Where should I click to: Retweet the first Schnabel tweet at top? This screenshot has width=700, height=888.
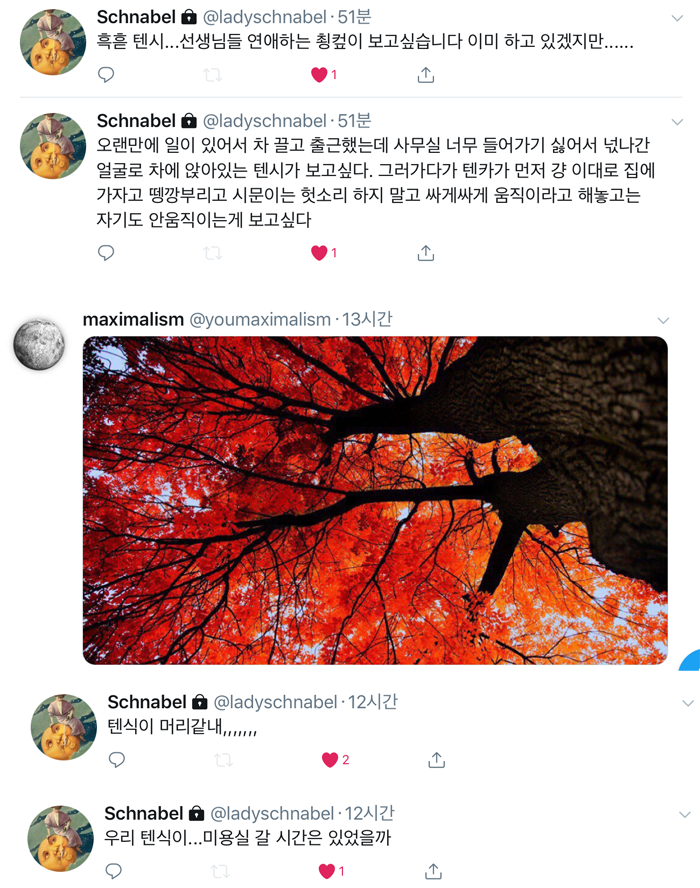click(212, 75)
